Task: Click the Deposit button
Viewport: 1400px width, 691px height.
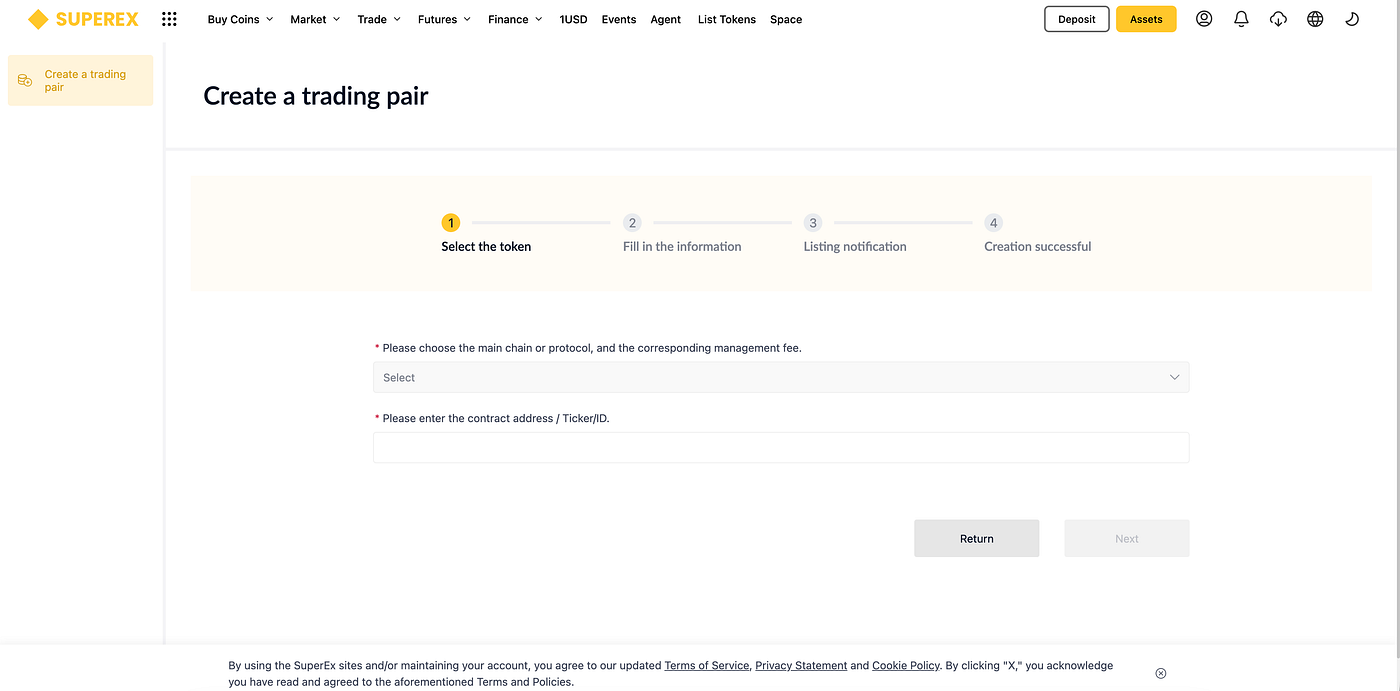Action: click(x=1077, y=19)
